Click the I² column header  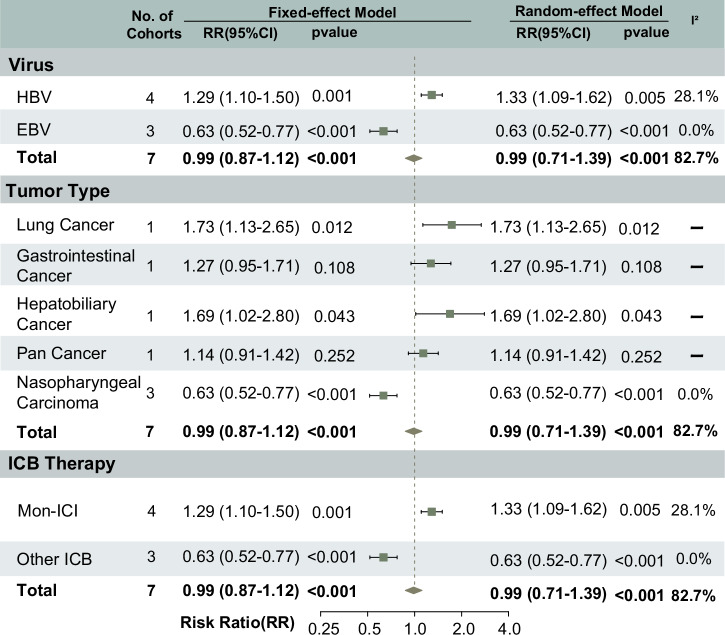coord(695,19)
